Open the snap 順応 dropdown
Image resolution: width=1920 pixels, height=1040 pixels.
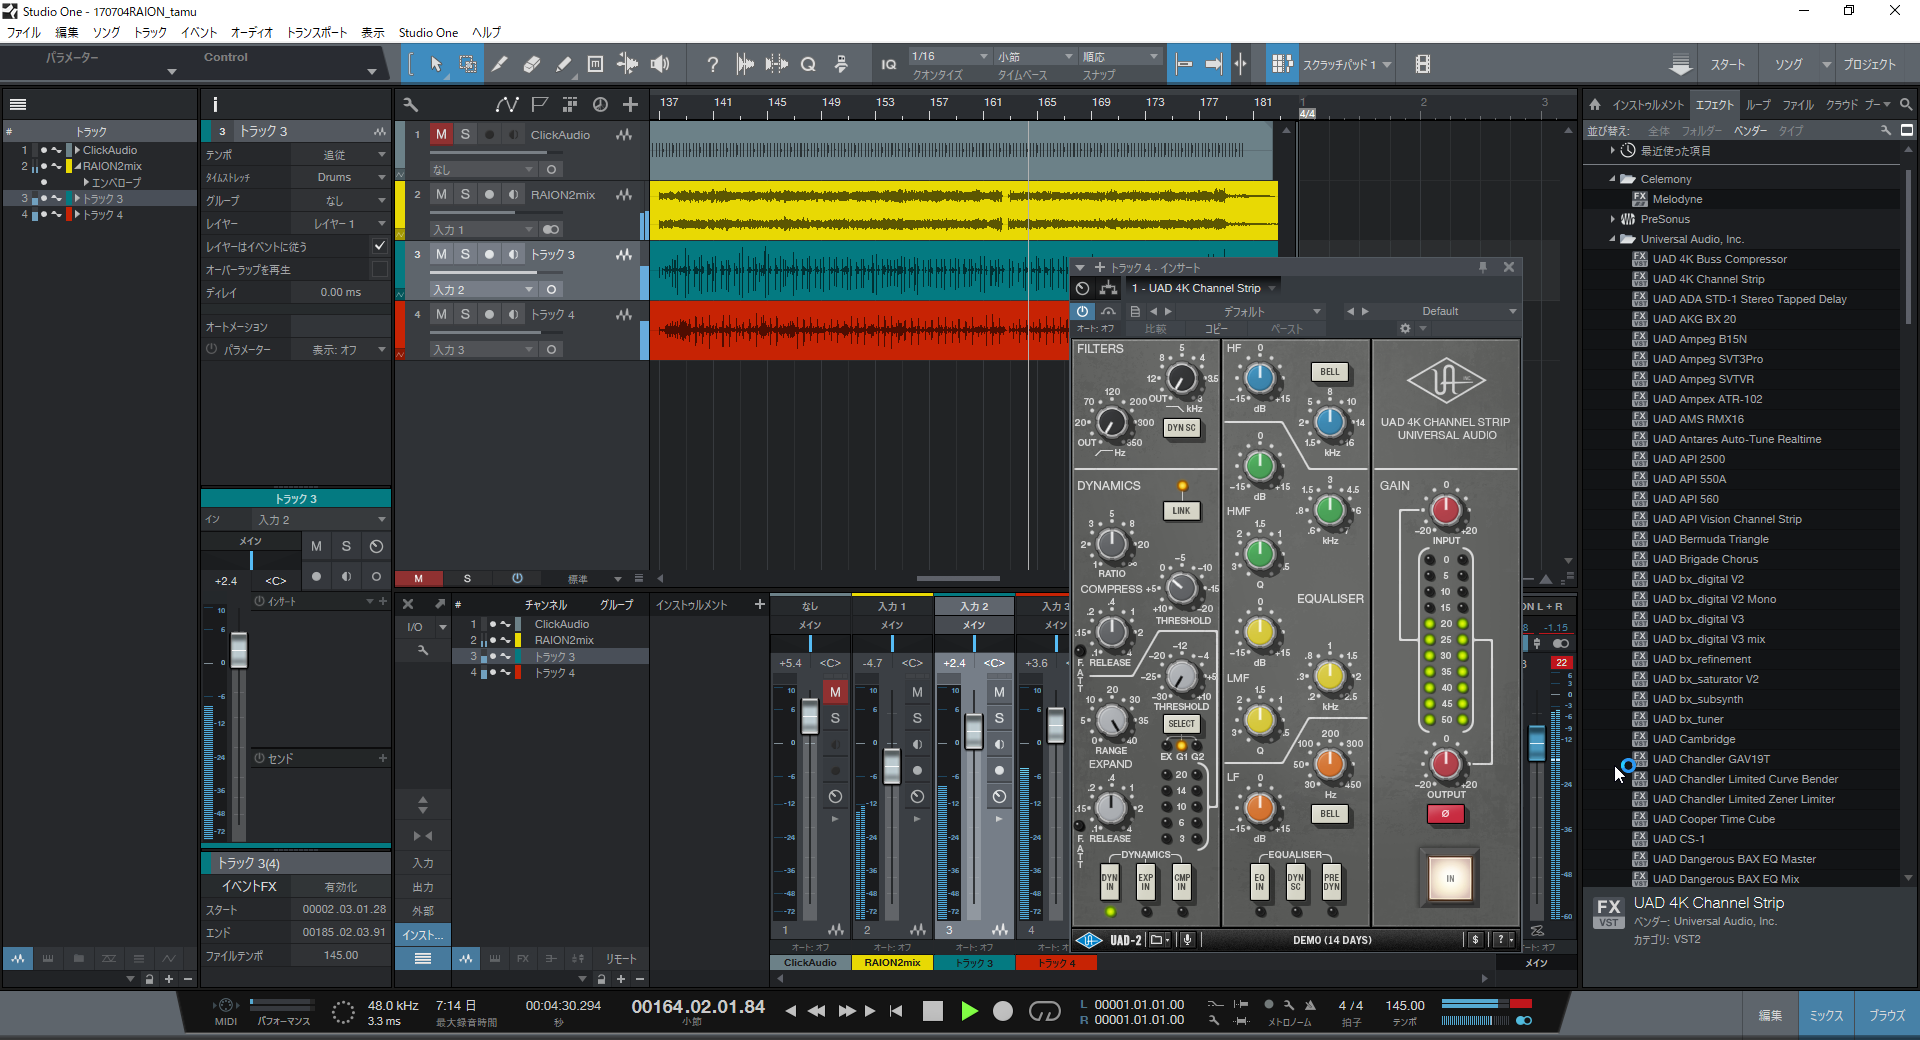1120,56
